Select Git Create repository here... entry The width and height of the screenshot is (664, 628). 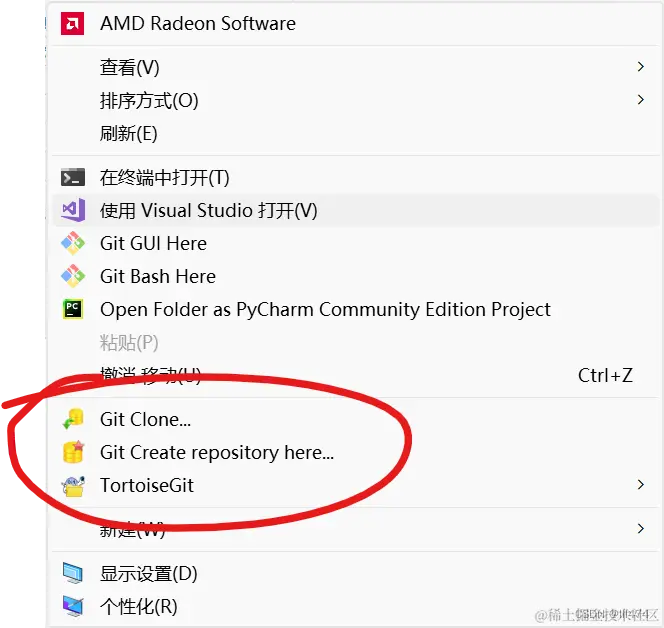pyautogui.click(x=217, y=452)
